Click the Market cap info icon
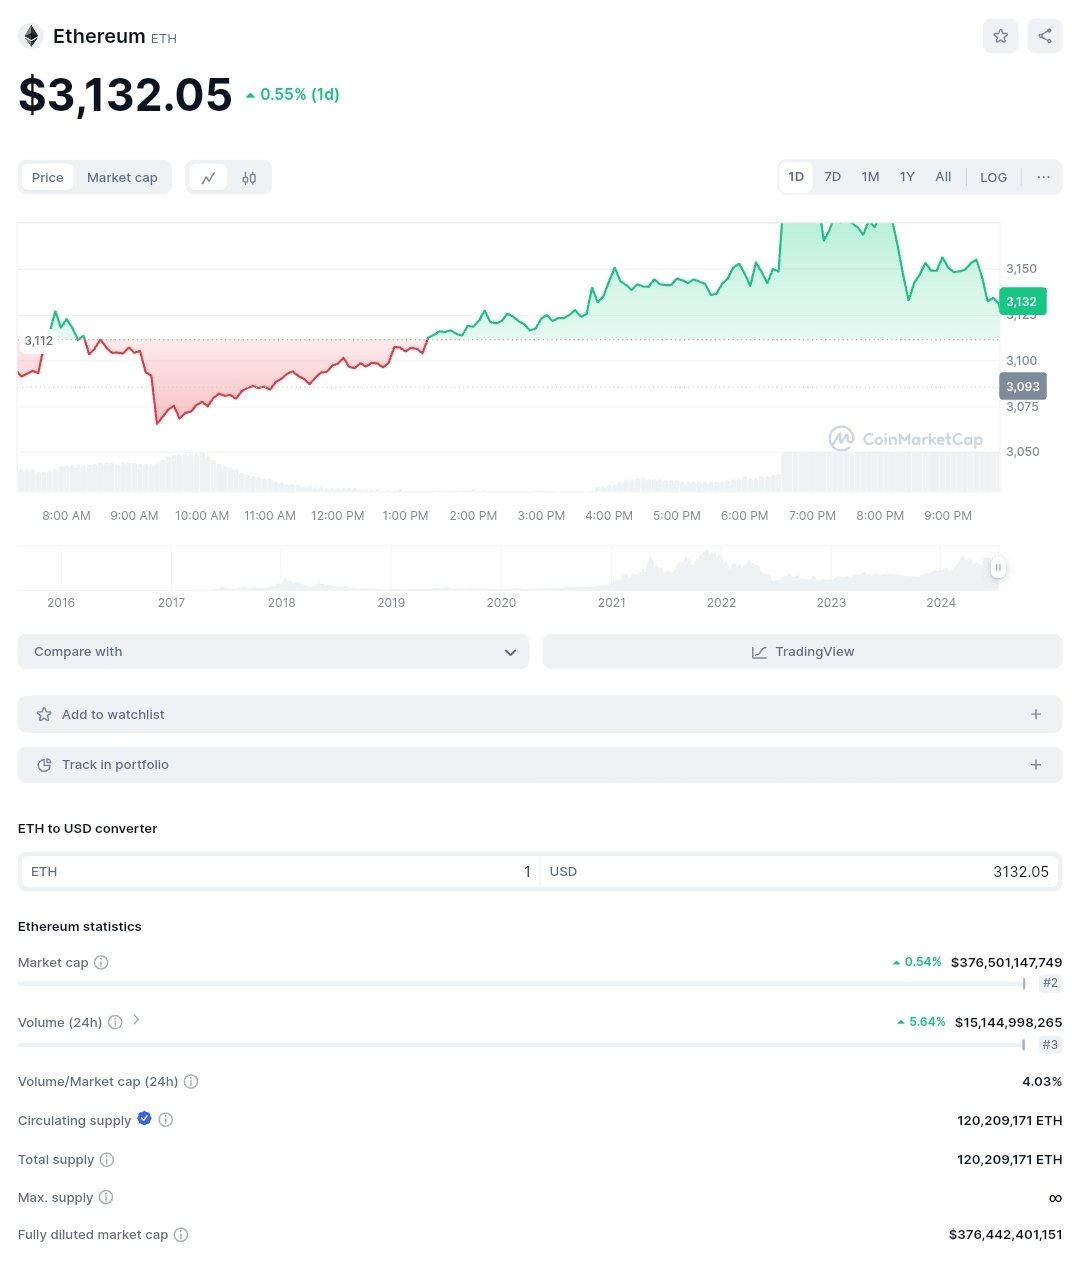 click(101, 963)
